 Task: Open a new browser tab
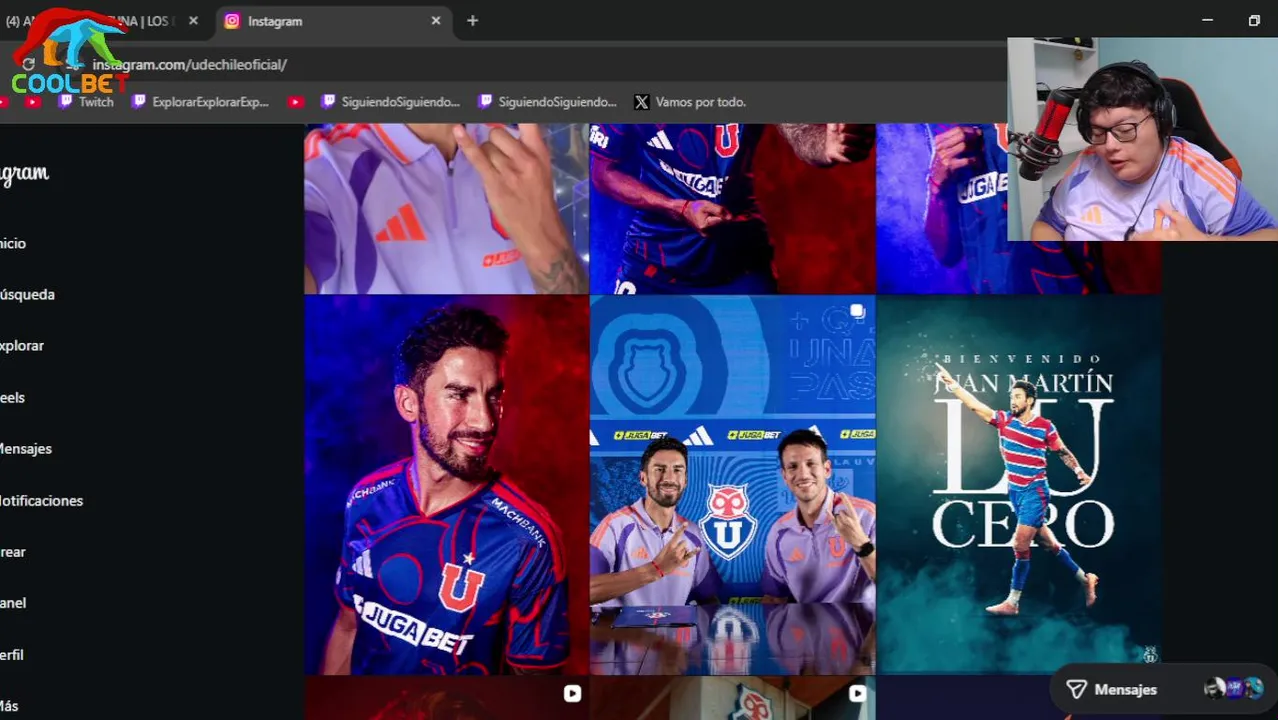coord(472,20)
